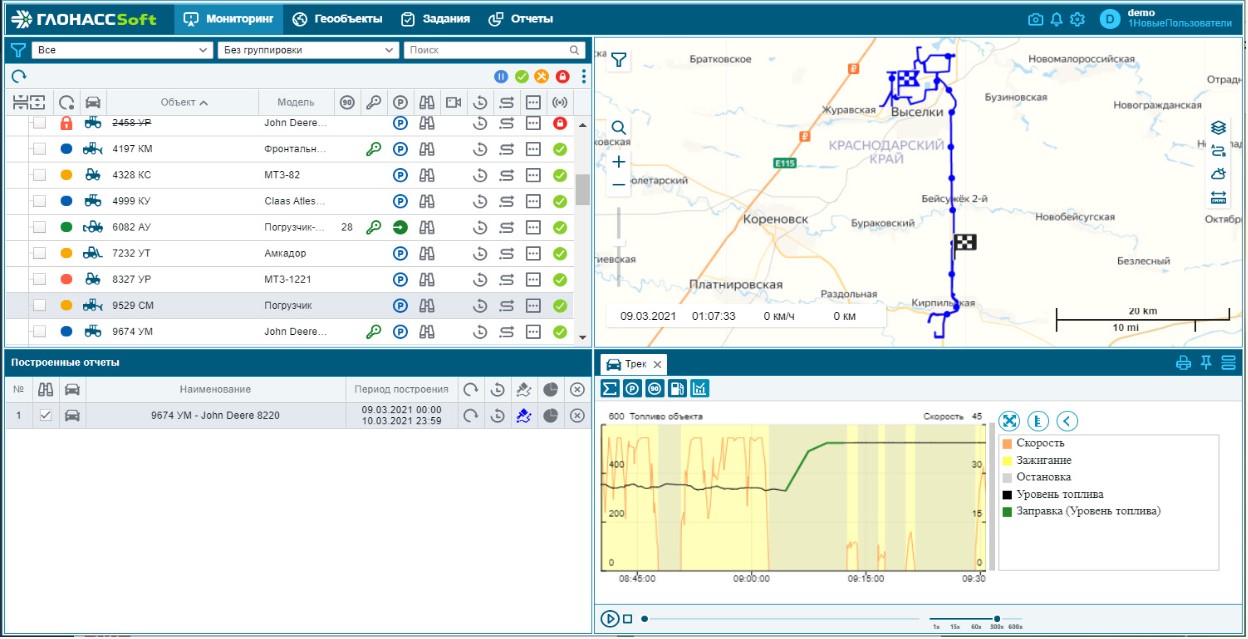Tick checkbox for object 4197 КМ

[39, 149]
